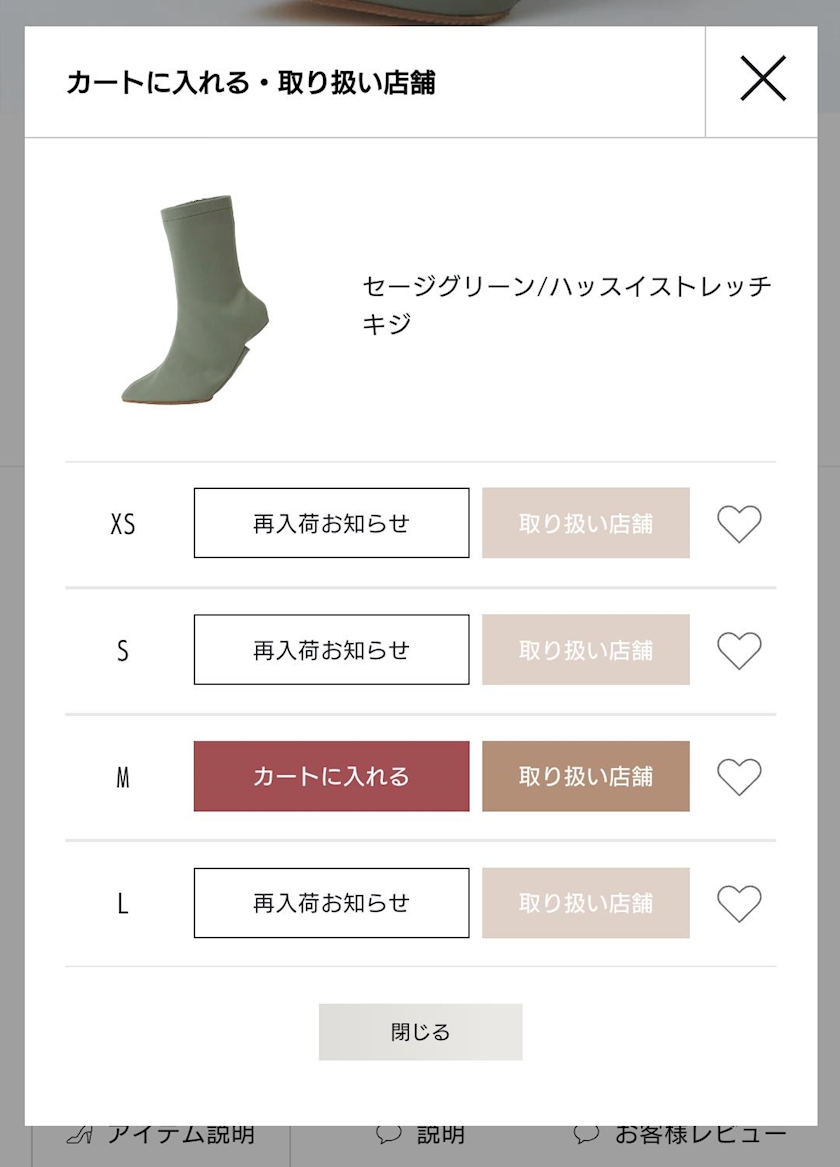Viewport: 840px width, 1167px height.
Task: View stores carrying size S
Action: [586, 650]
